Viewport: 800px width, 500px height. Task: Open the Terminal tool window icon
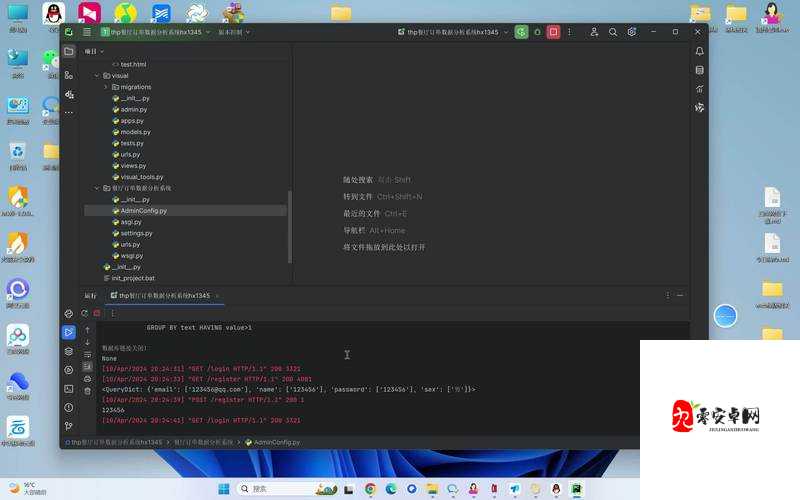(x=69, y=389)
